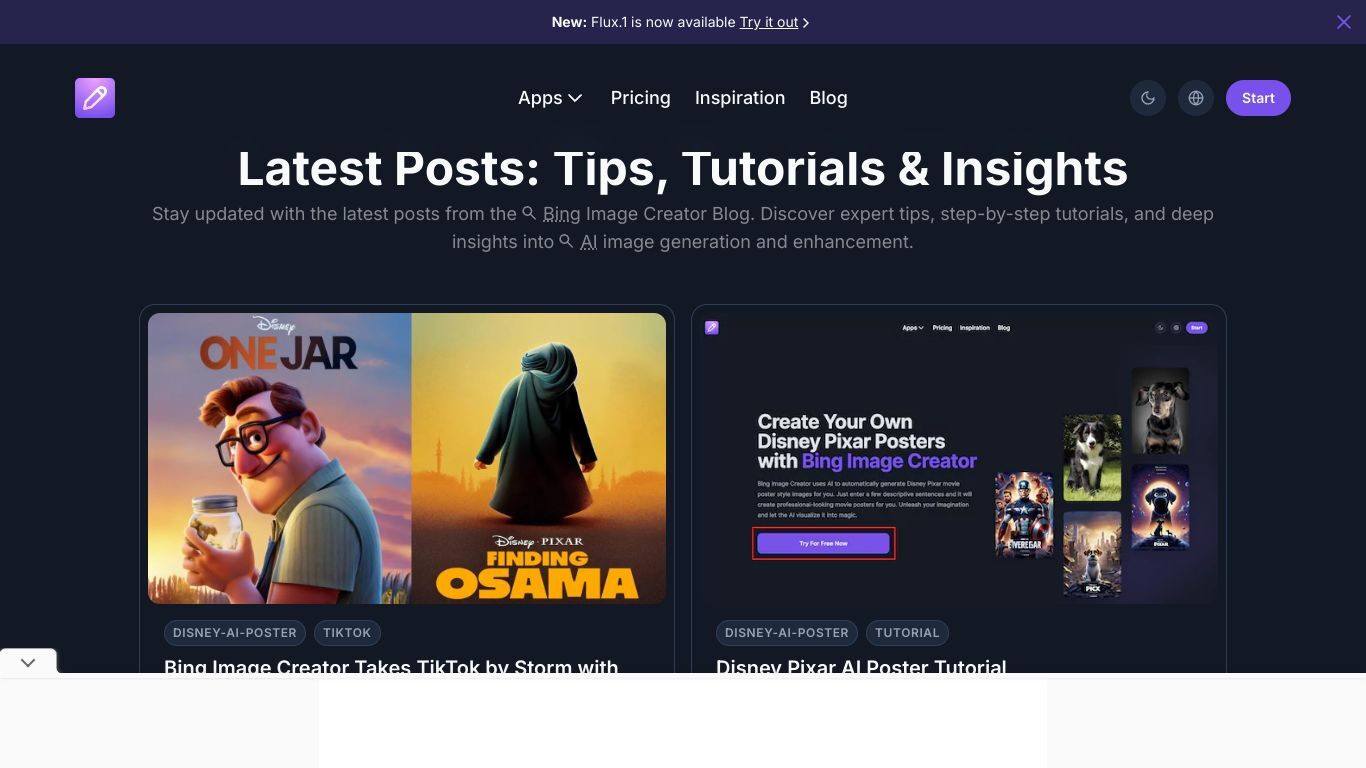Open the One Jar / Finding Osama thumbnail
The width and height of the screenshot is (1366, 768).
click(407, 458)
